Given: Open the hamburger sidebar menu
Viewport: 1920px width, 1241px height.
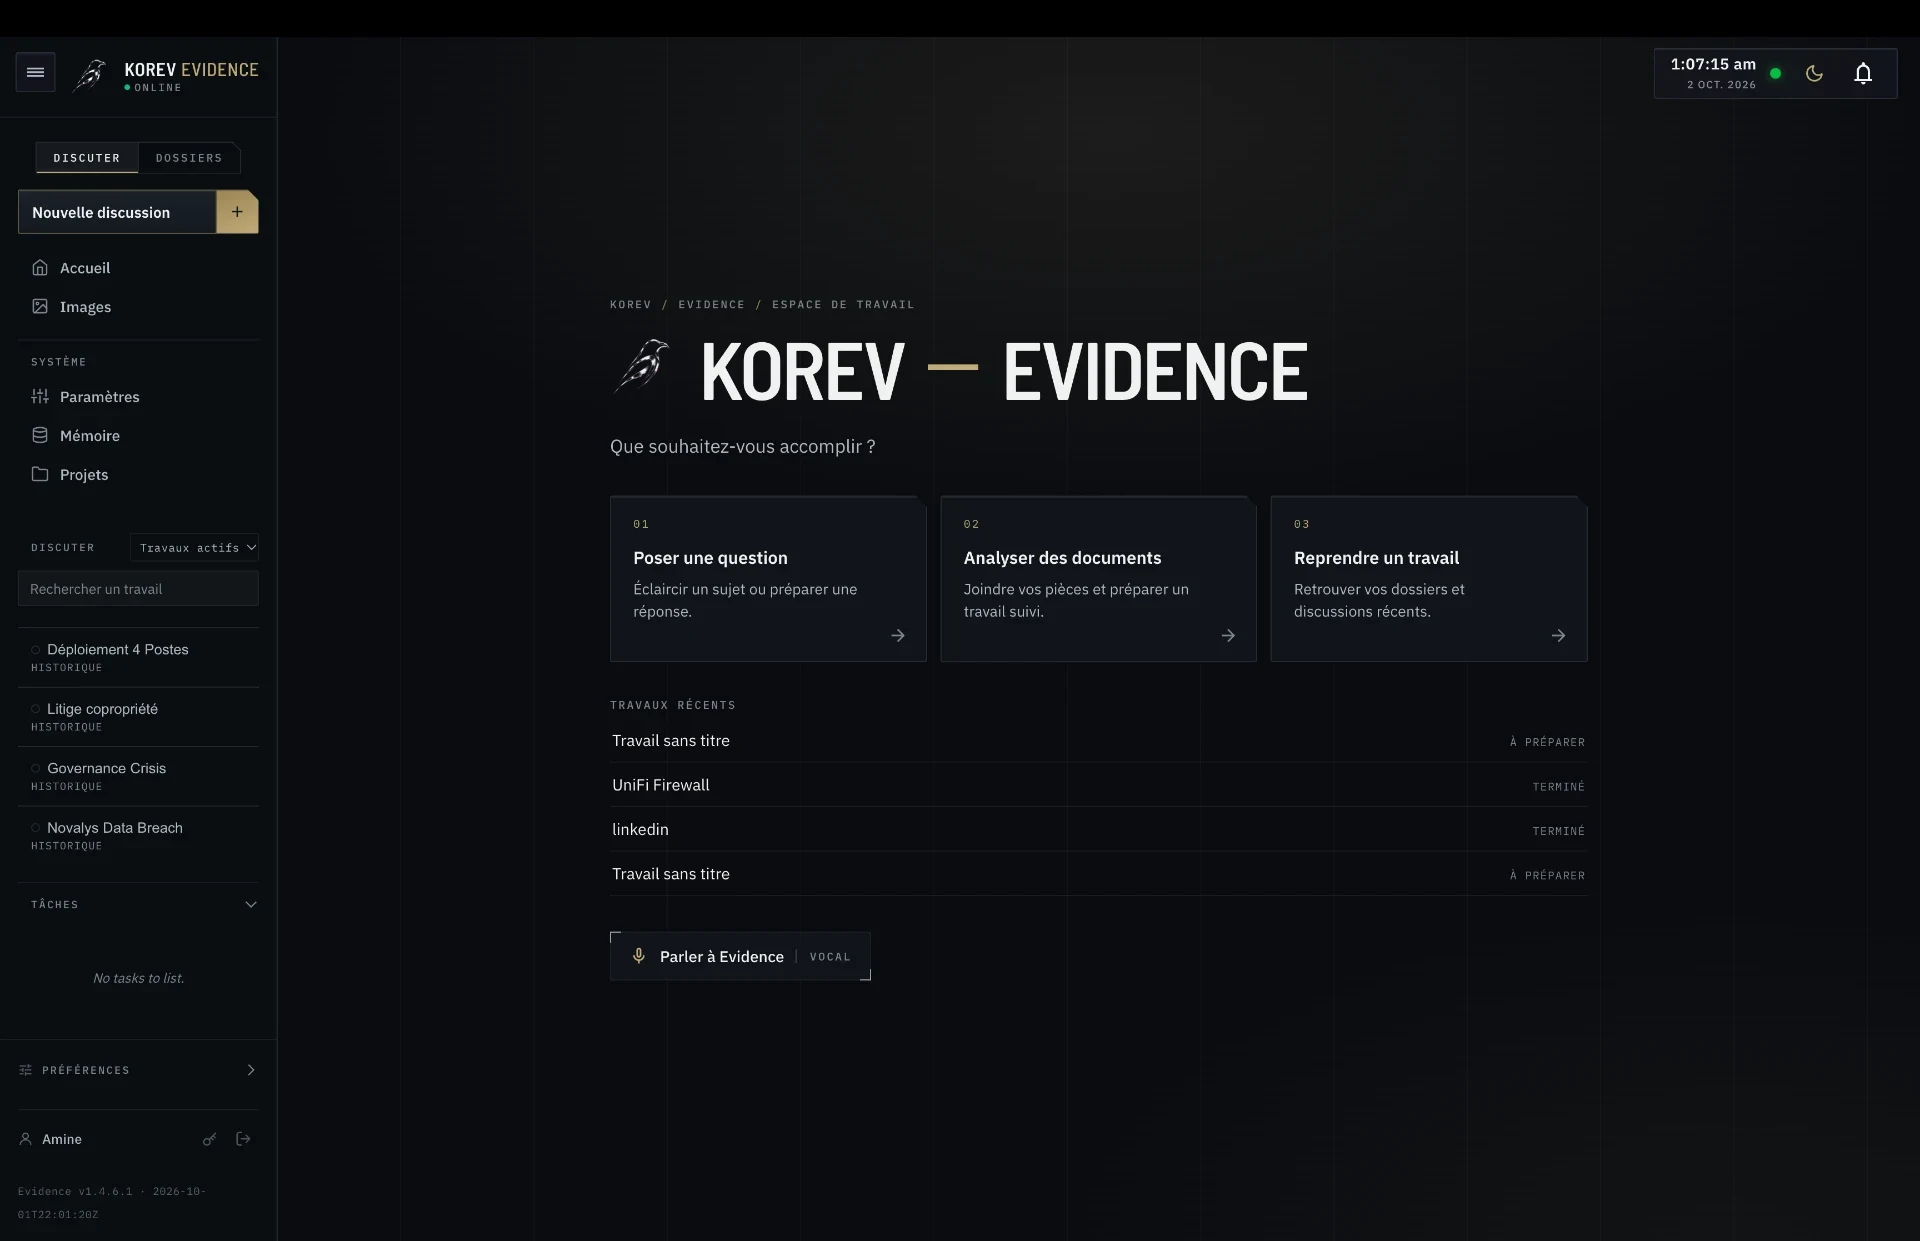Looking at the screenshot, I should (35, 72).
